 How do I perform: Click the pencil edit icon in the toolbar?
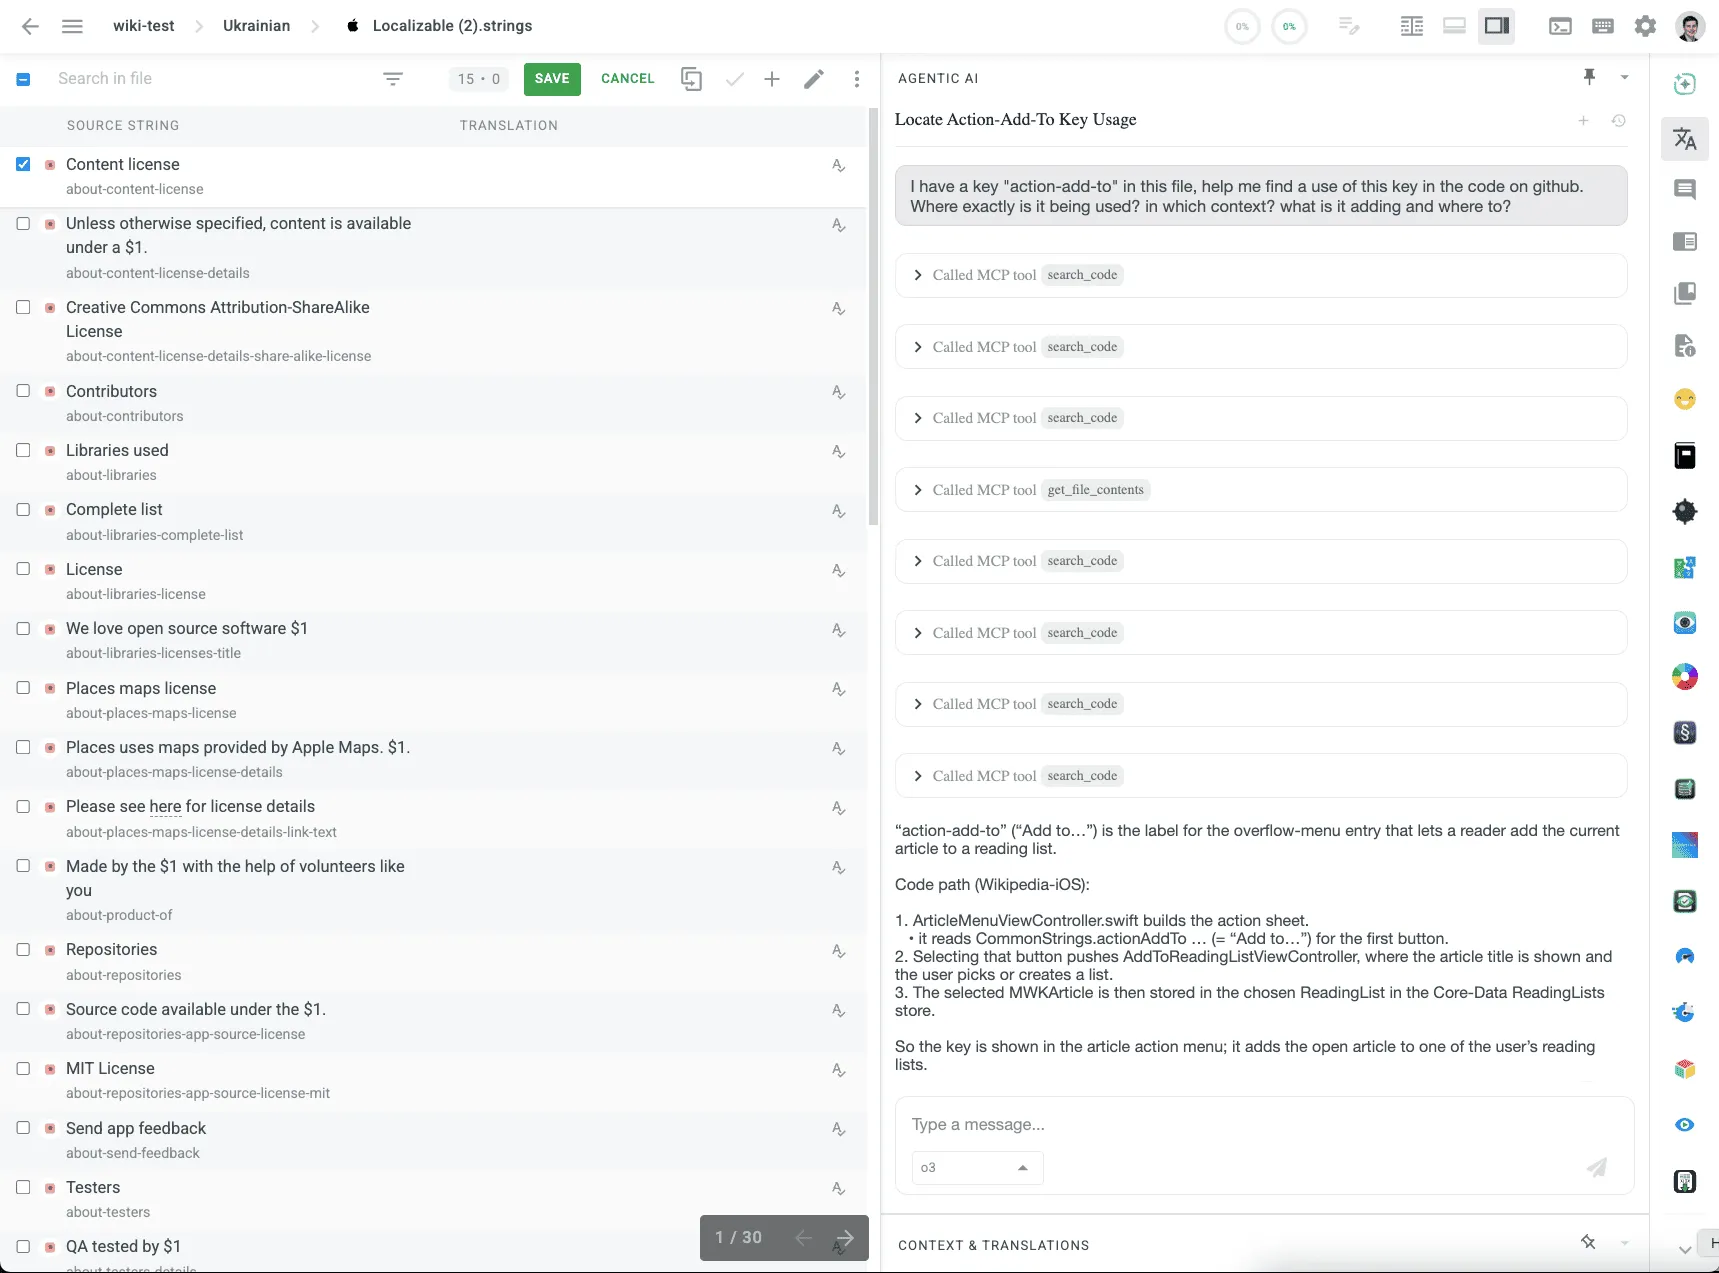(x=814, y=79)
